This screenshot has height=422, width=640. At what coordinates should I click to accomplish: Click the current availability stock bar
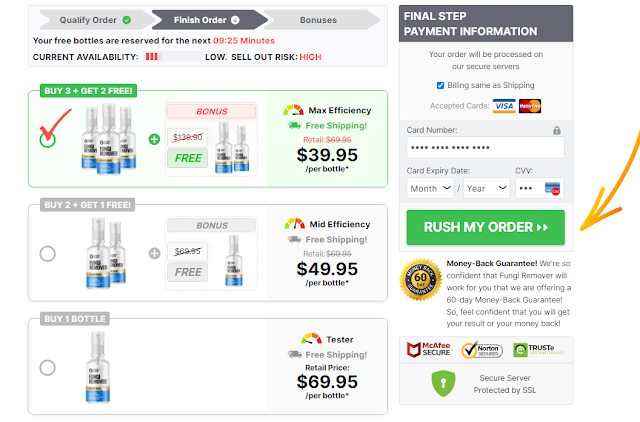tap(172, 57)
